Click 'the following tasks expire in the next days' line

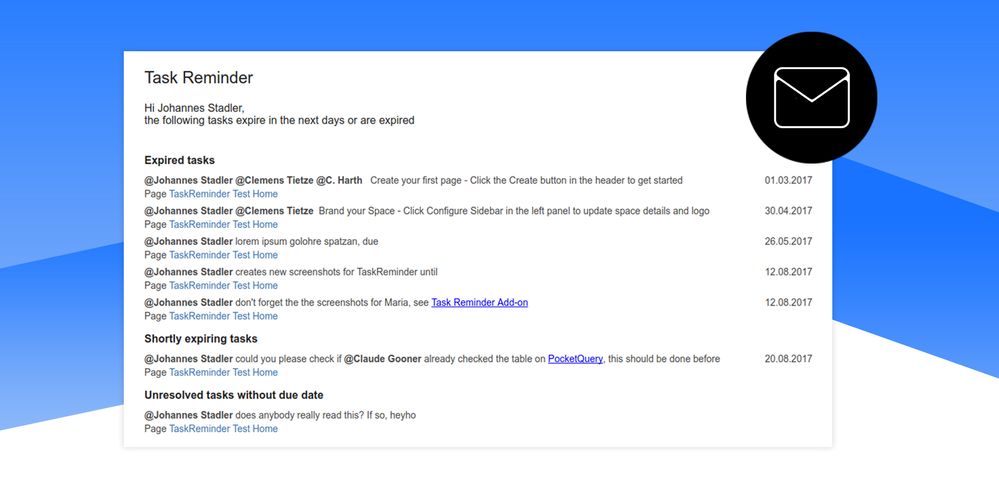click(x=279, y=120)
